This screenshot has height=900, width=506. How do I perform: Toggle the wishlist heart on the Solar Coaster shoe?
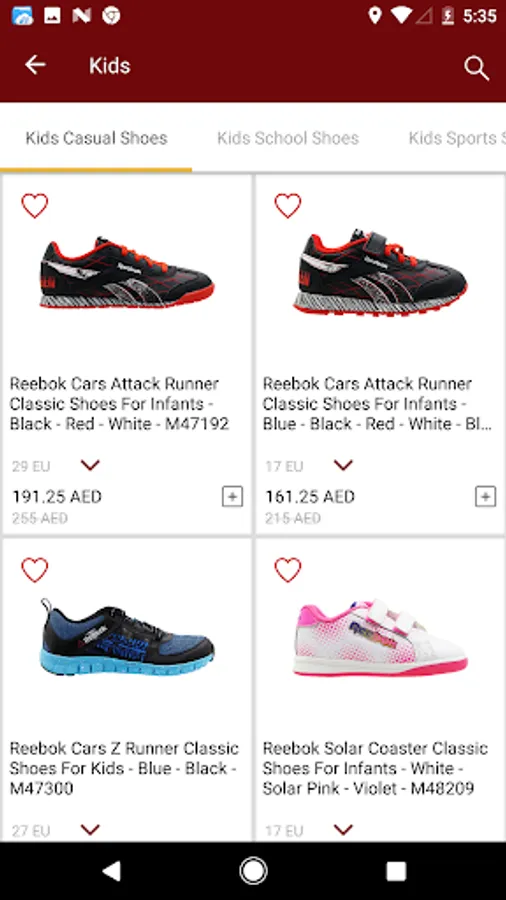click(287, 570)
